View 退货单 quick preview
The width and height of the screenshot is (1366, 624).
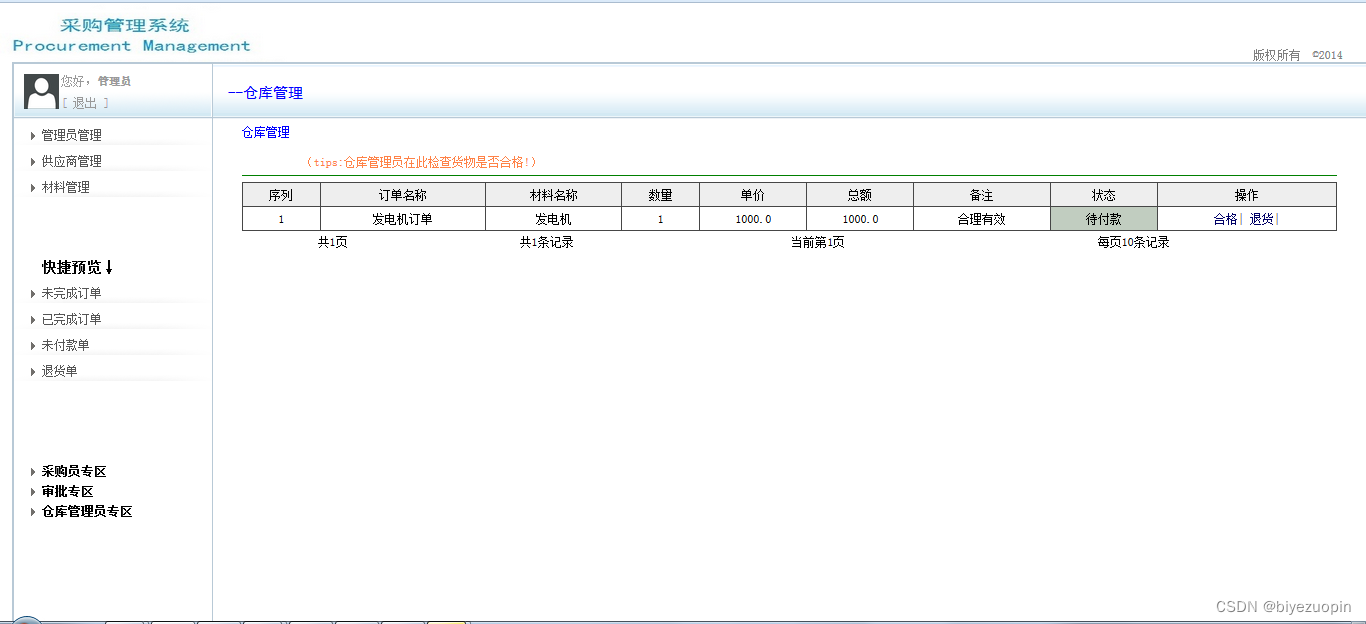(59, 371)
